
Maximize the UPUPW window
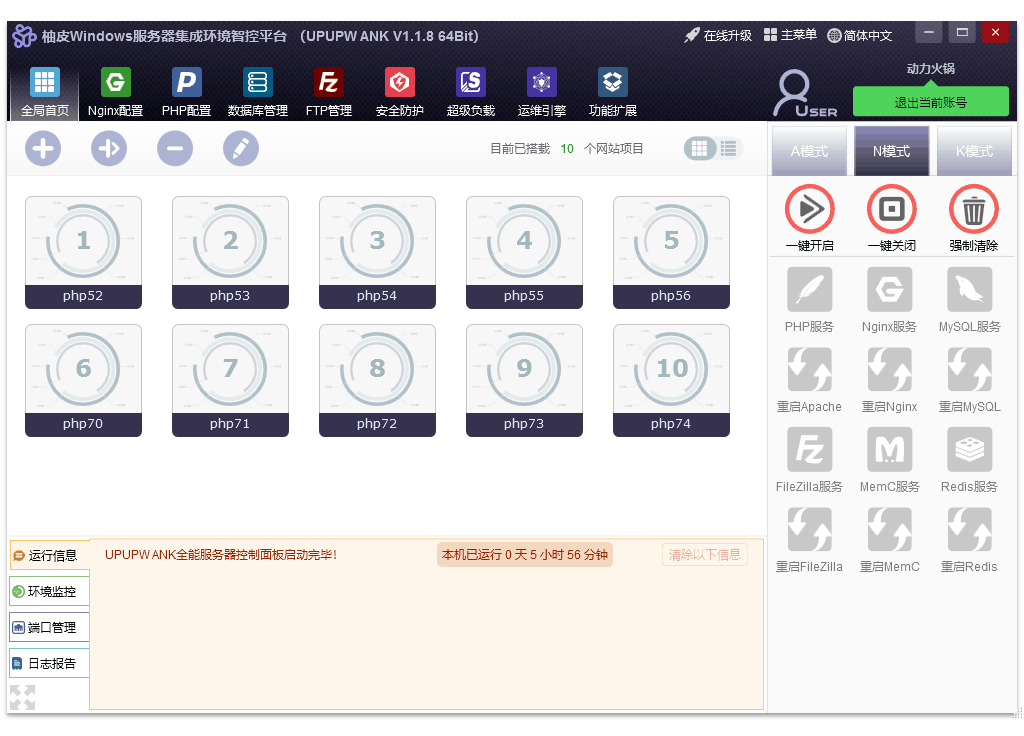tap(962, 32)
